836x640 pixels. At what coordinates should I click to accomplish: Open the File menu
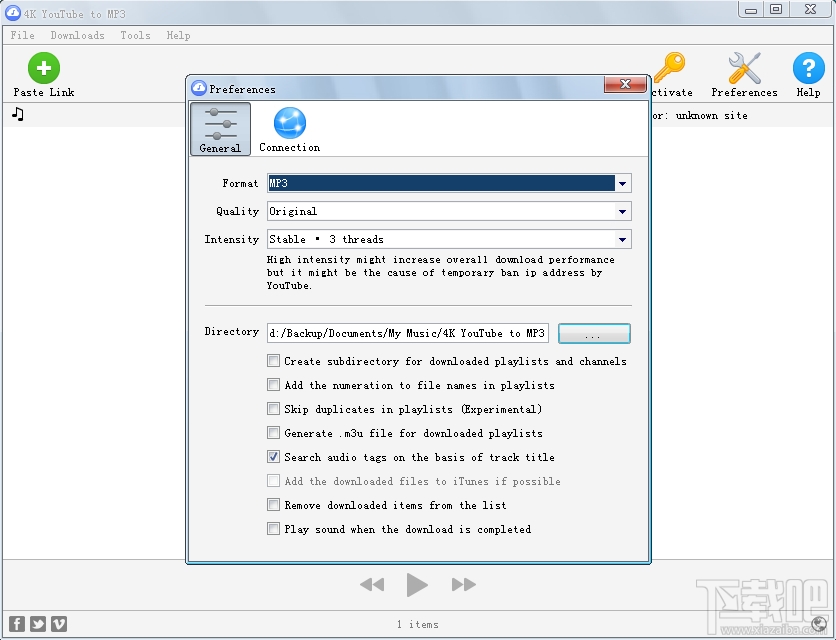click(x=22, y=35)
